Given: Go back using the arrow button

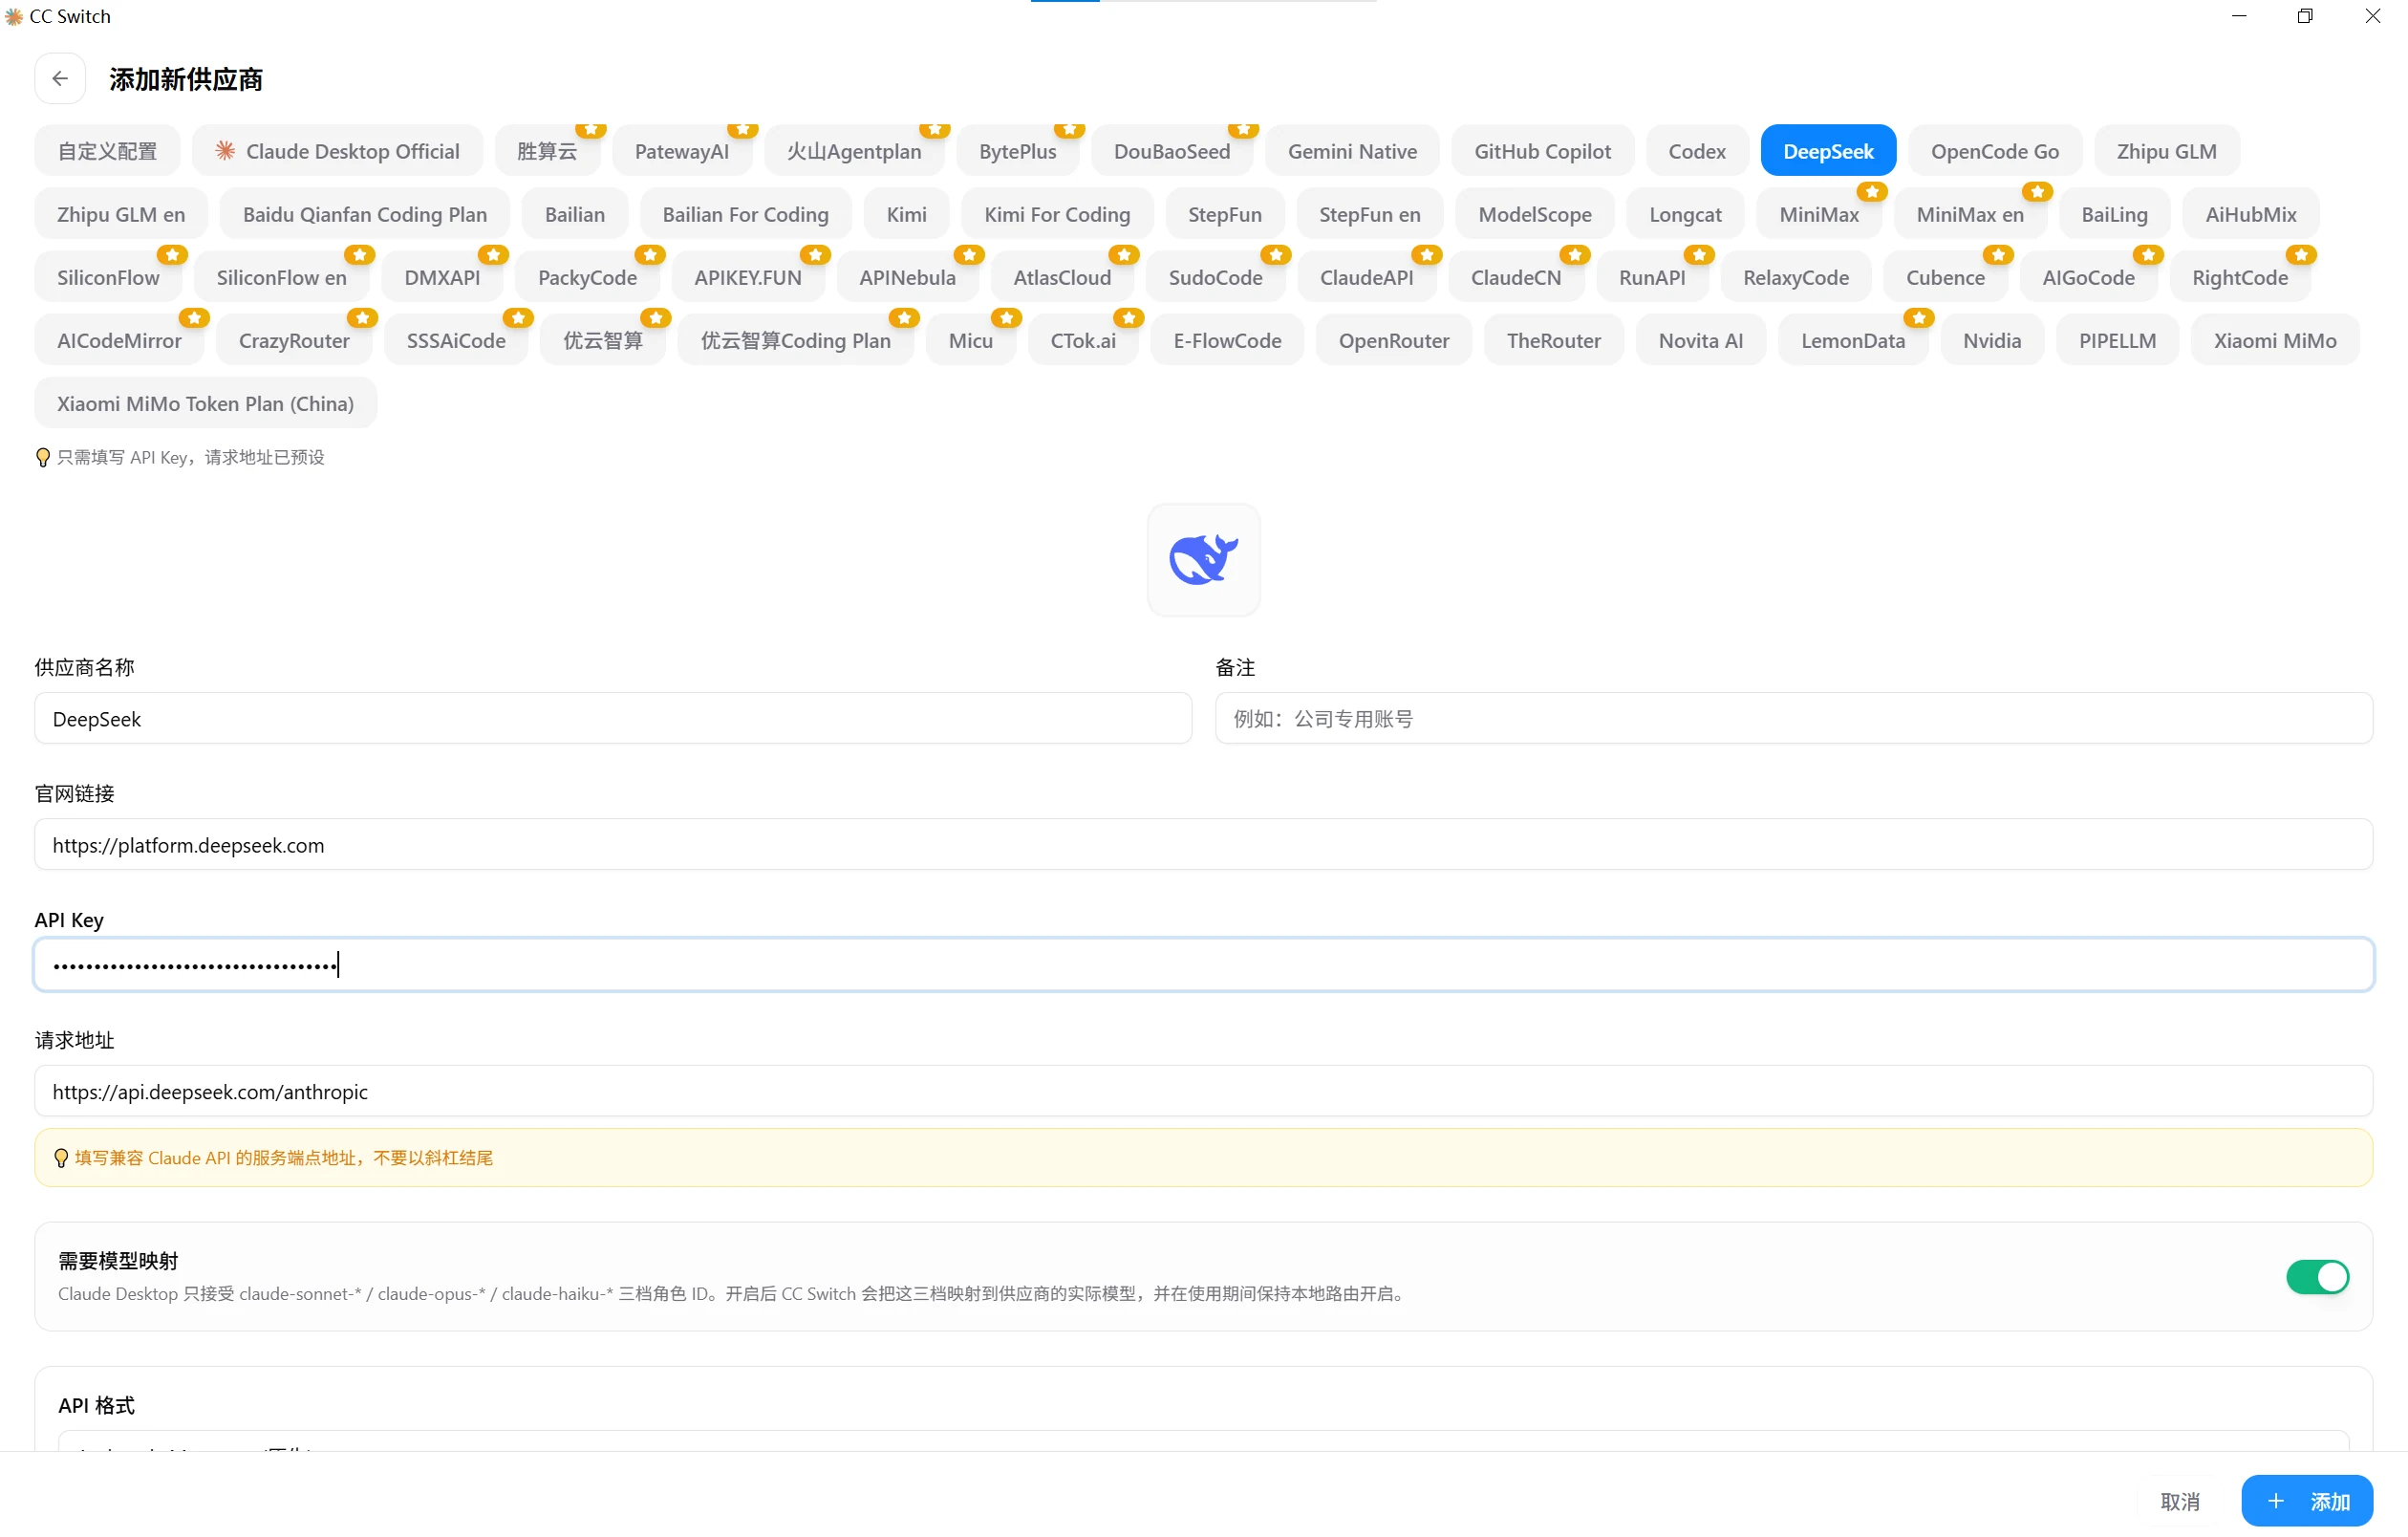Looking at the screenshot, I should tap(60, 79).
